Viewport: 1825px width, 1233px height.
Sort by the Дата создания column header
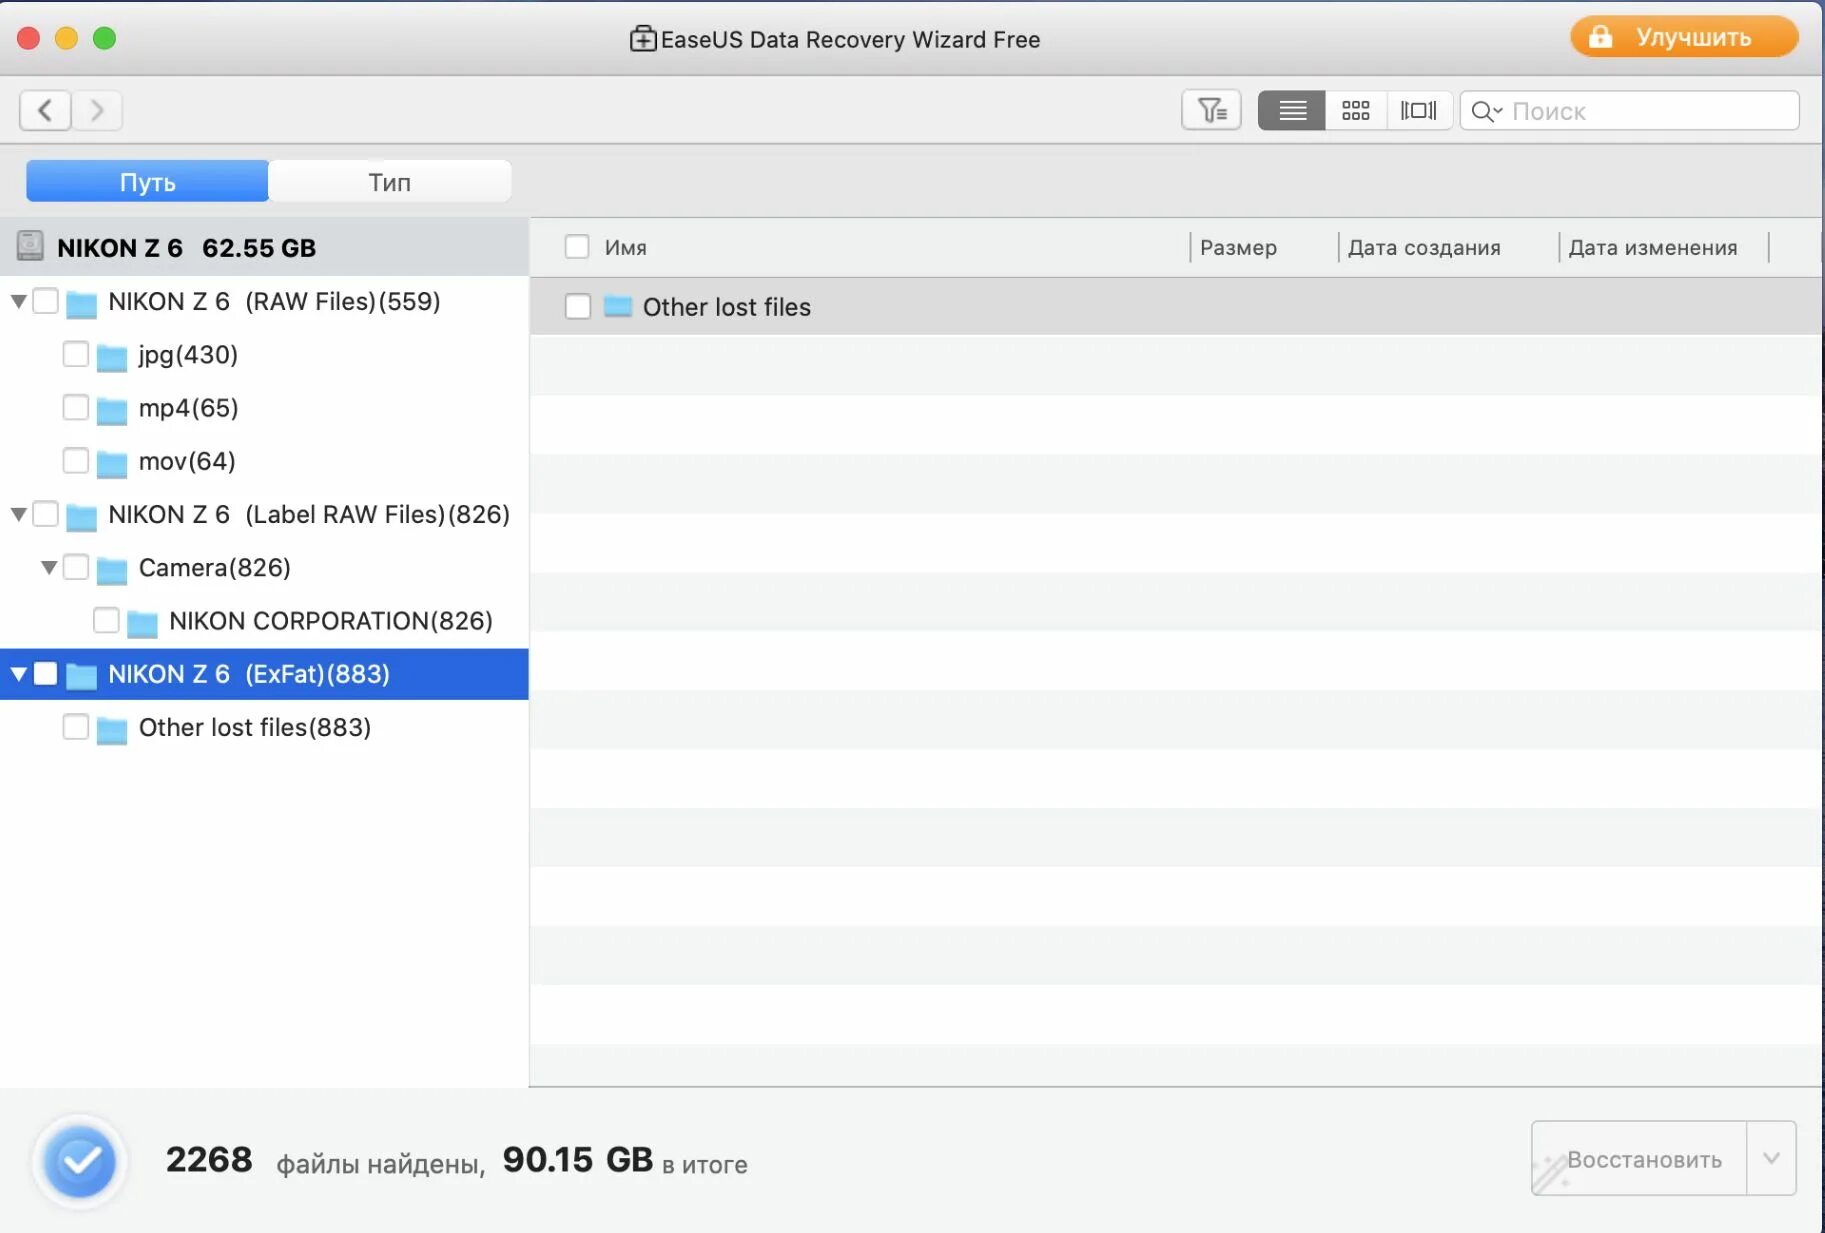(x=1424, y=247)
